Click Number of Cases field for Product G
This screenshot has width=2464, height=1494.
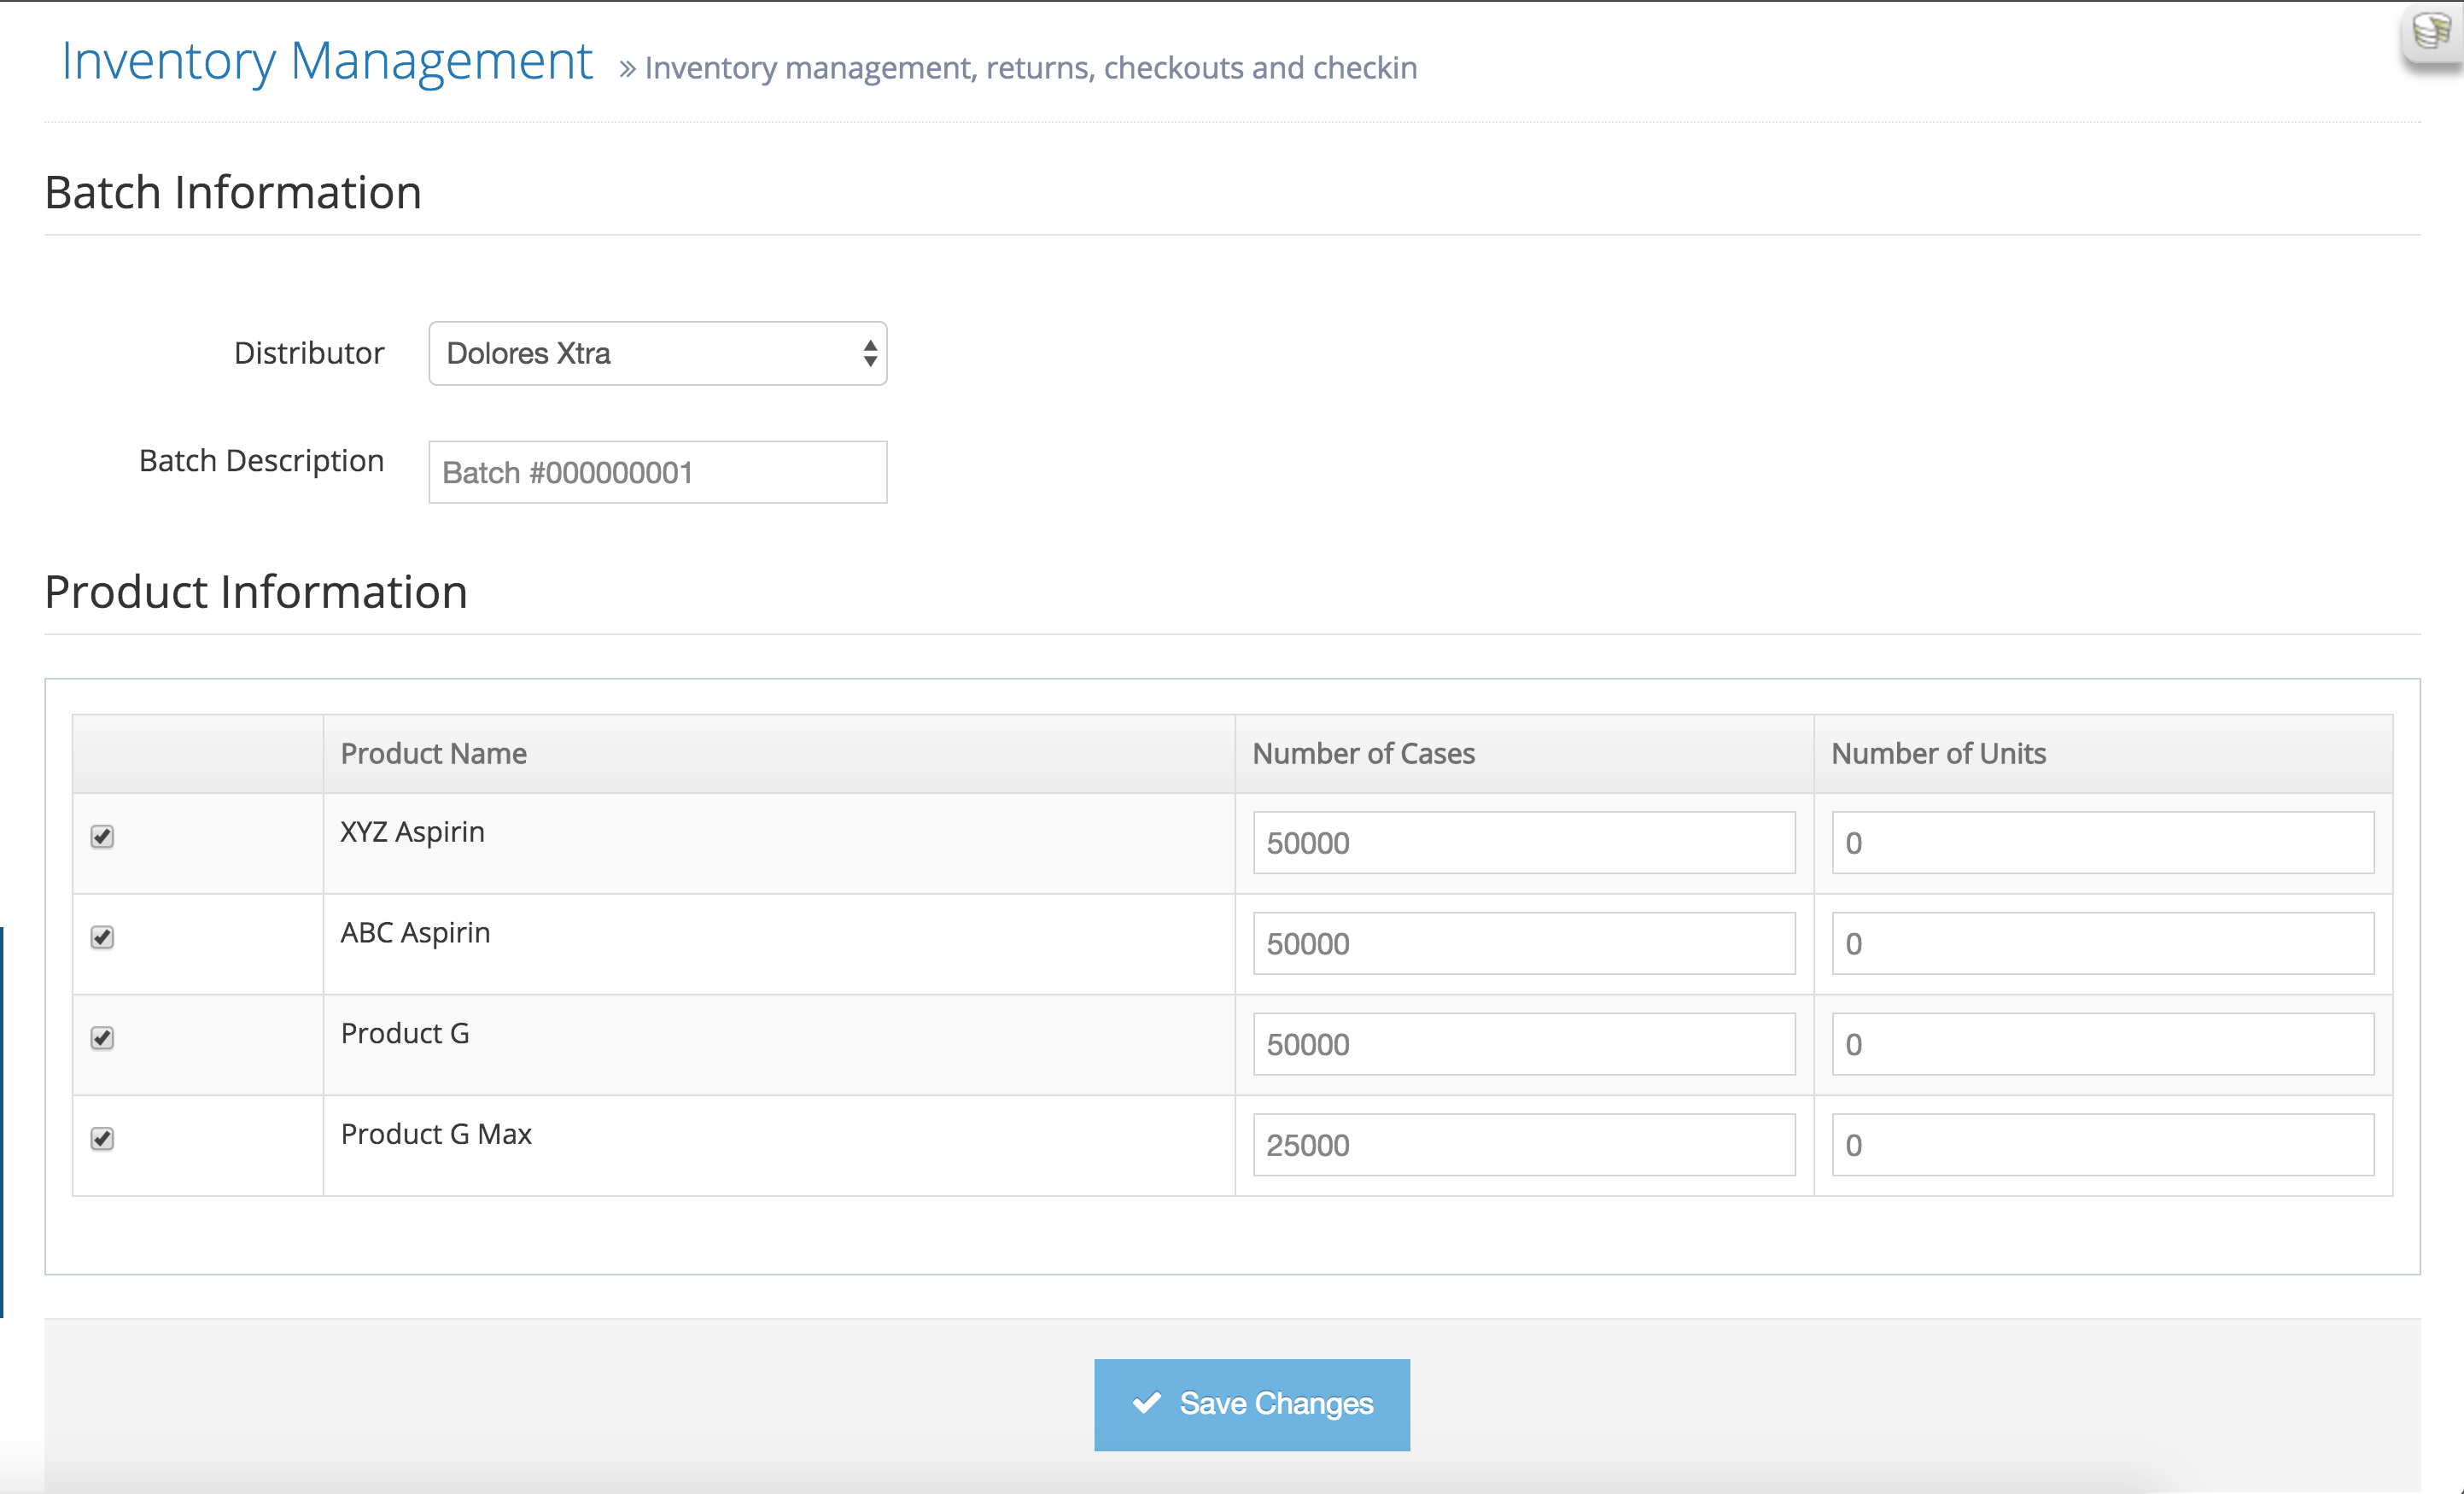point(1523,1045)
